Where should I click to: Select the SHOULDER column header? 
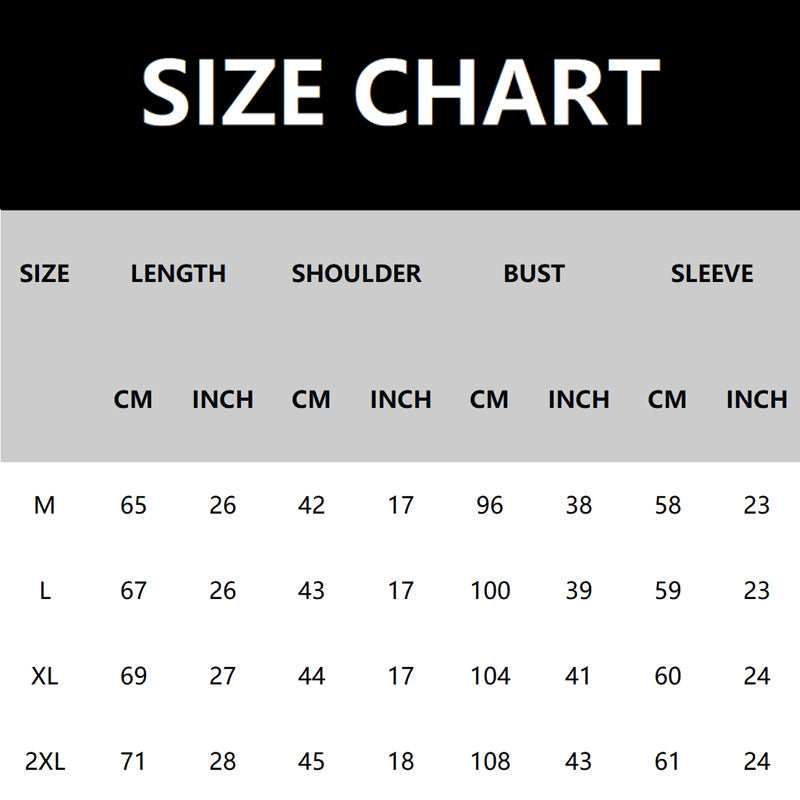pyautogui.click(x=356, y=273)
